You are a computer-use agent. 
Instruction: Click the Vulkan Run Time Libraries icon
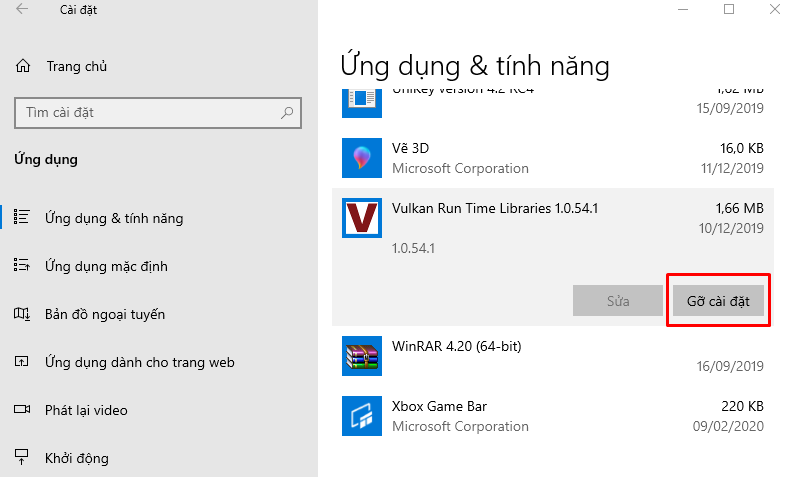click(x=362, y=218)
